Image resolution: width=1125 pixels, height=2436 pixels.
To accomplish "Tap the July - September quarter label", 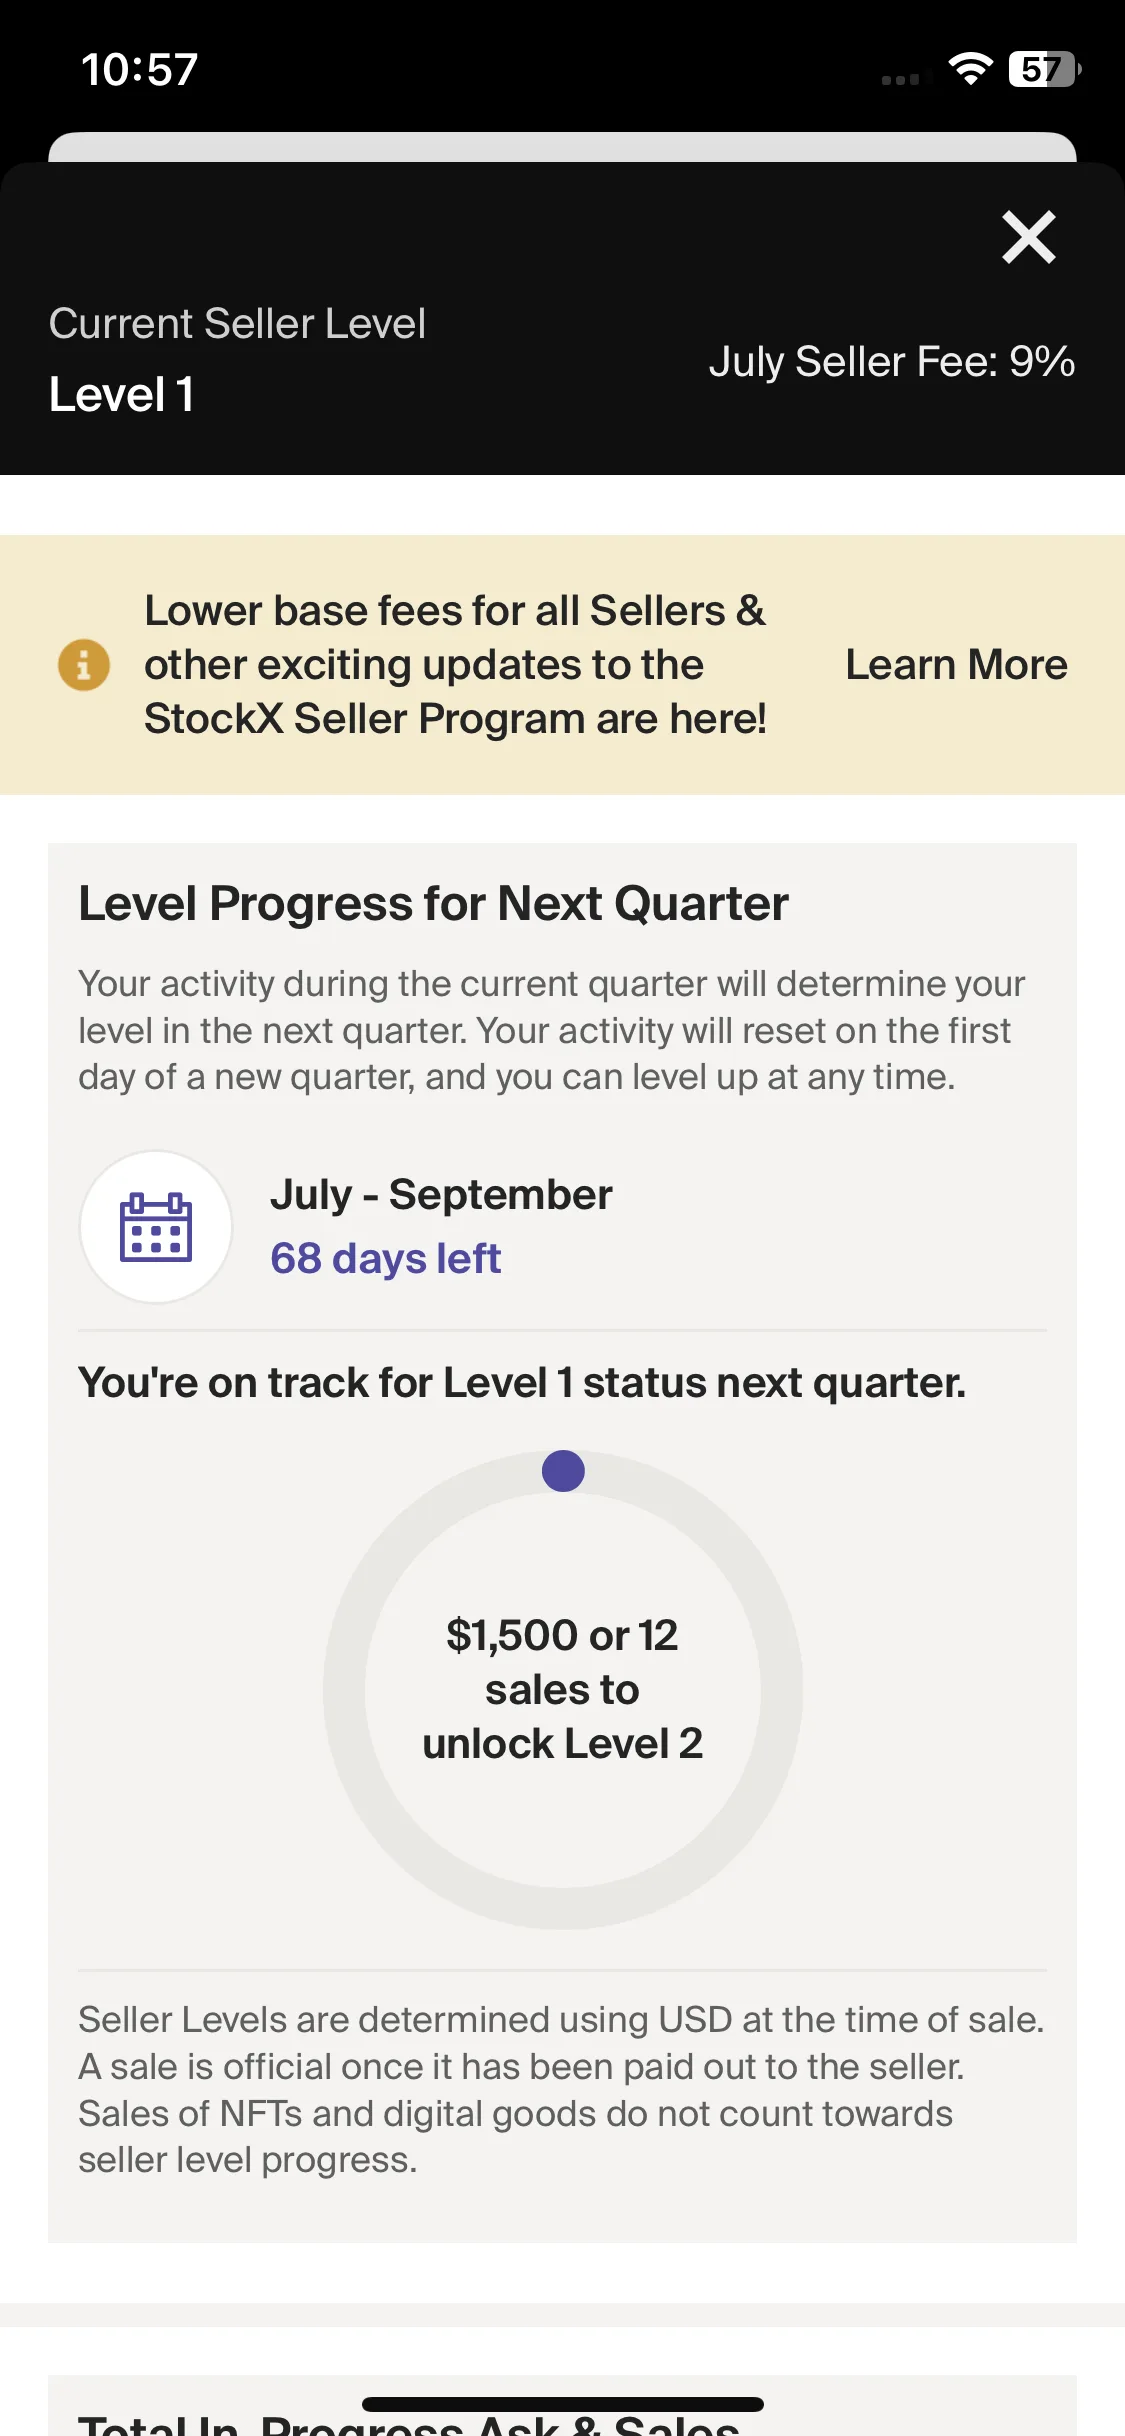I will pyautogui.click(x=441, y=1195).
